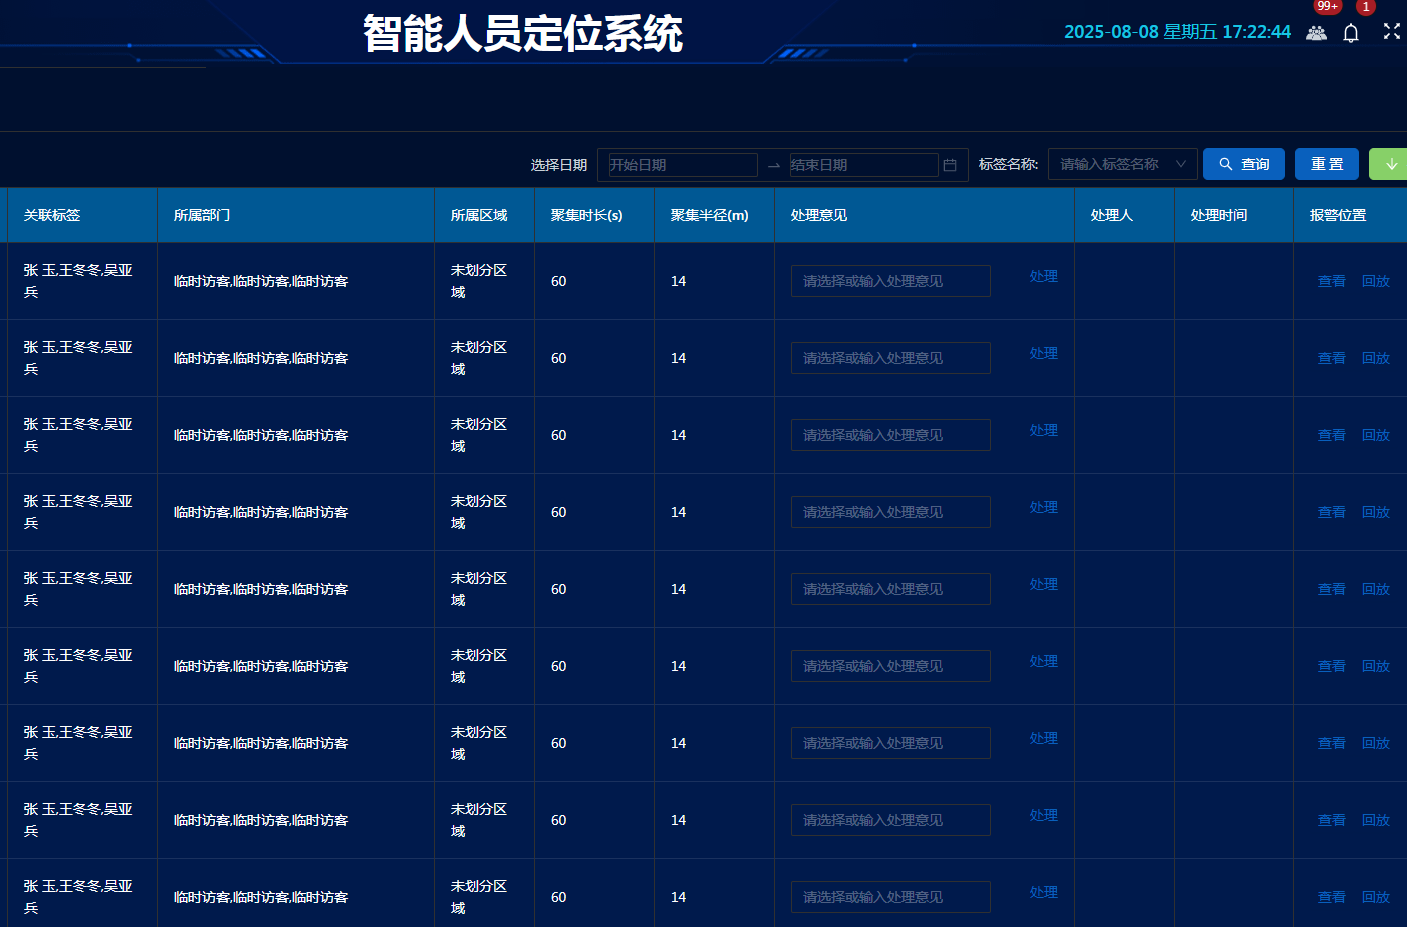Viewport: 1407px width, 927px height.
Task: Click the magnifier icon inside 查询 button
Action: tap(1224, 164)
